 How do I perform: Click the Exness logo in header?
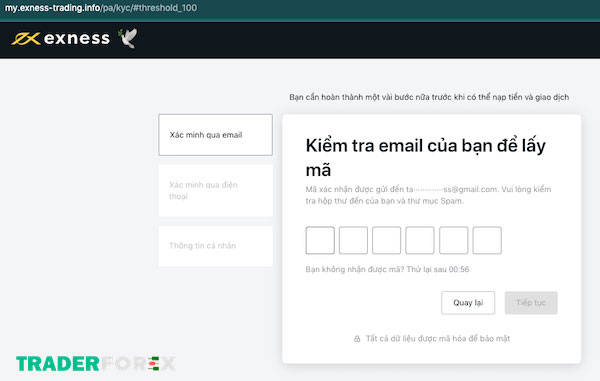pyautogui.click(x=61, y=38)
